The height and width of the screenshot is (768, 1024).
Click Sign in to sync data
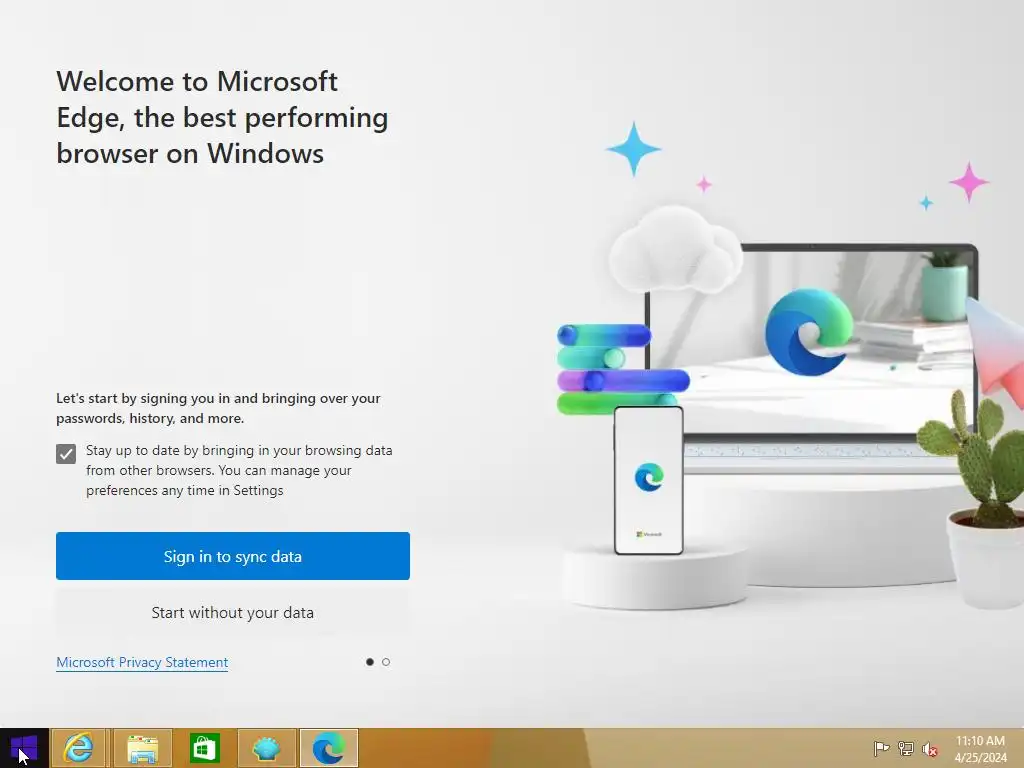tap(232, 556)
